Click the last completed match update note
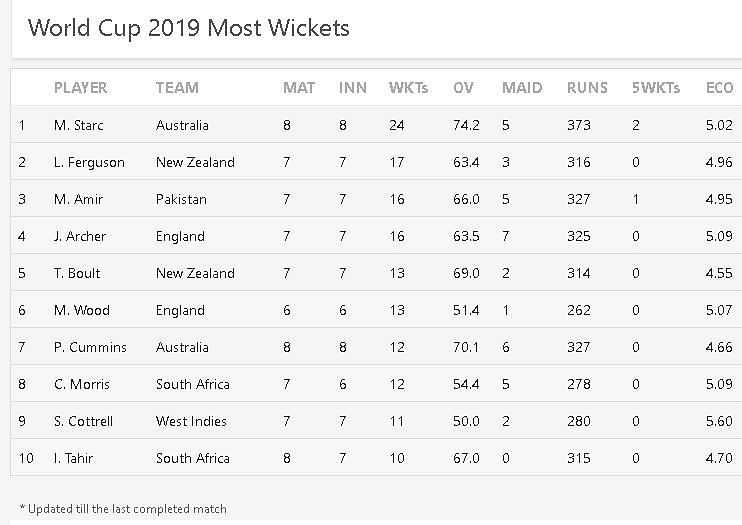The height and width of the screenshot is (525, 742). tap(123, 509)
